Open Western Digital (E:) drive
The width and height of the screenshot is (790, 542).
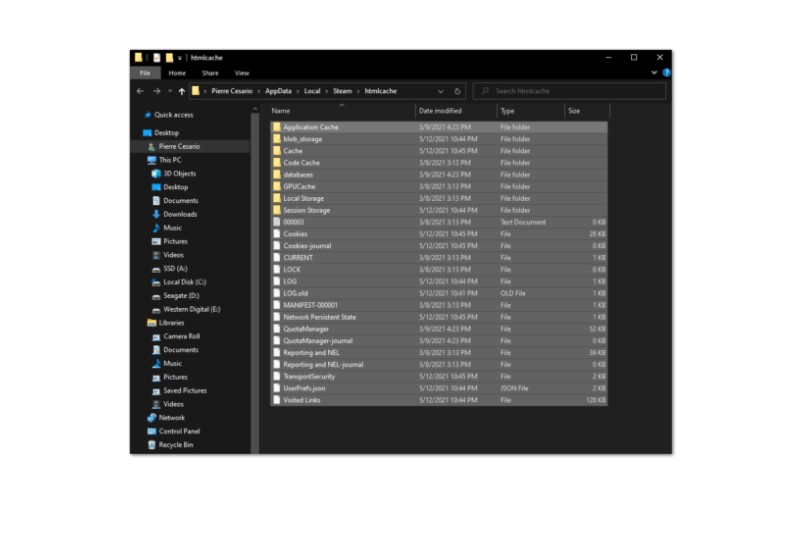coord(191,310)
